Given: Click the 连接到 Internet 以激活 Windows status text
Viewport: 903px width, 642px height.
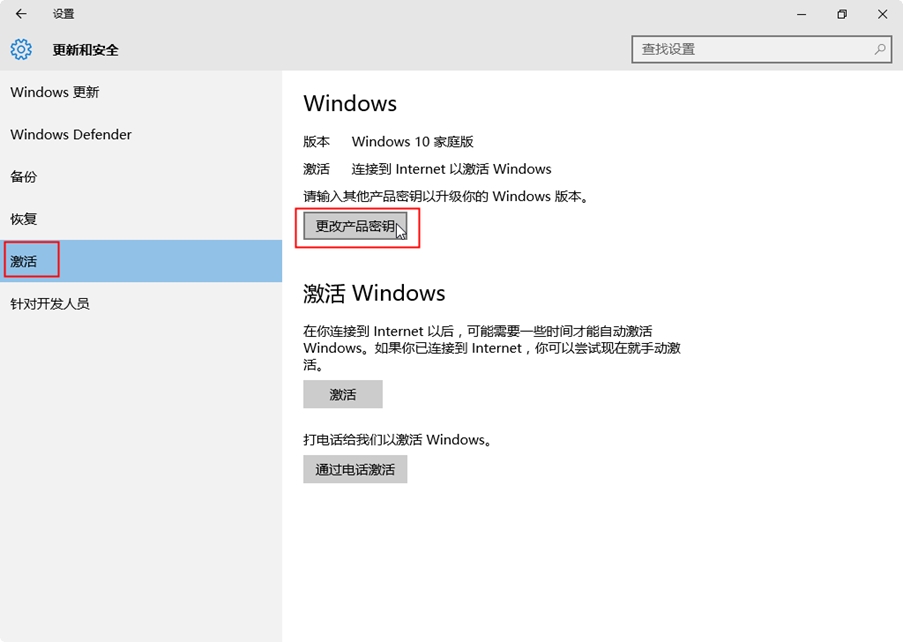Looking at the screenshot, I should coord(452,169).
